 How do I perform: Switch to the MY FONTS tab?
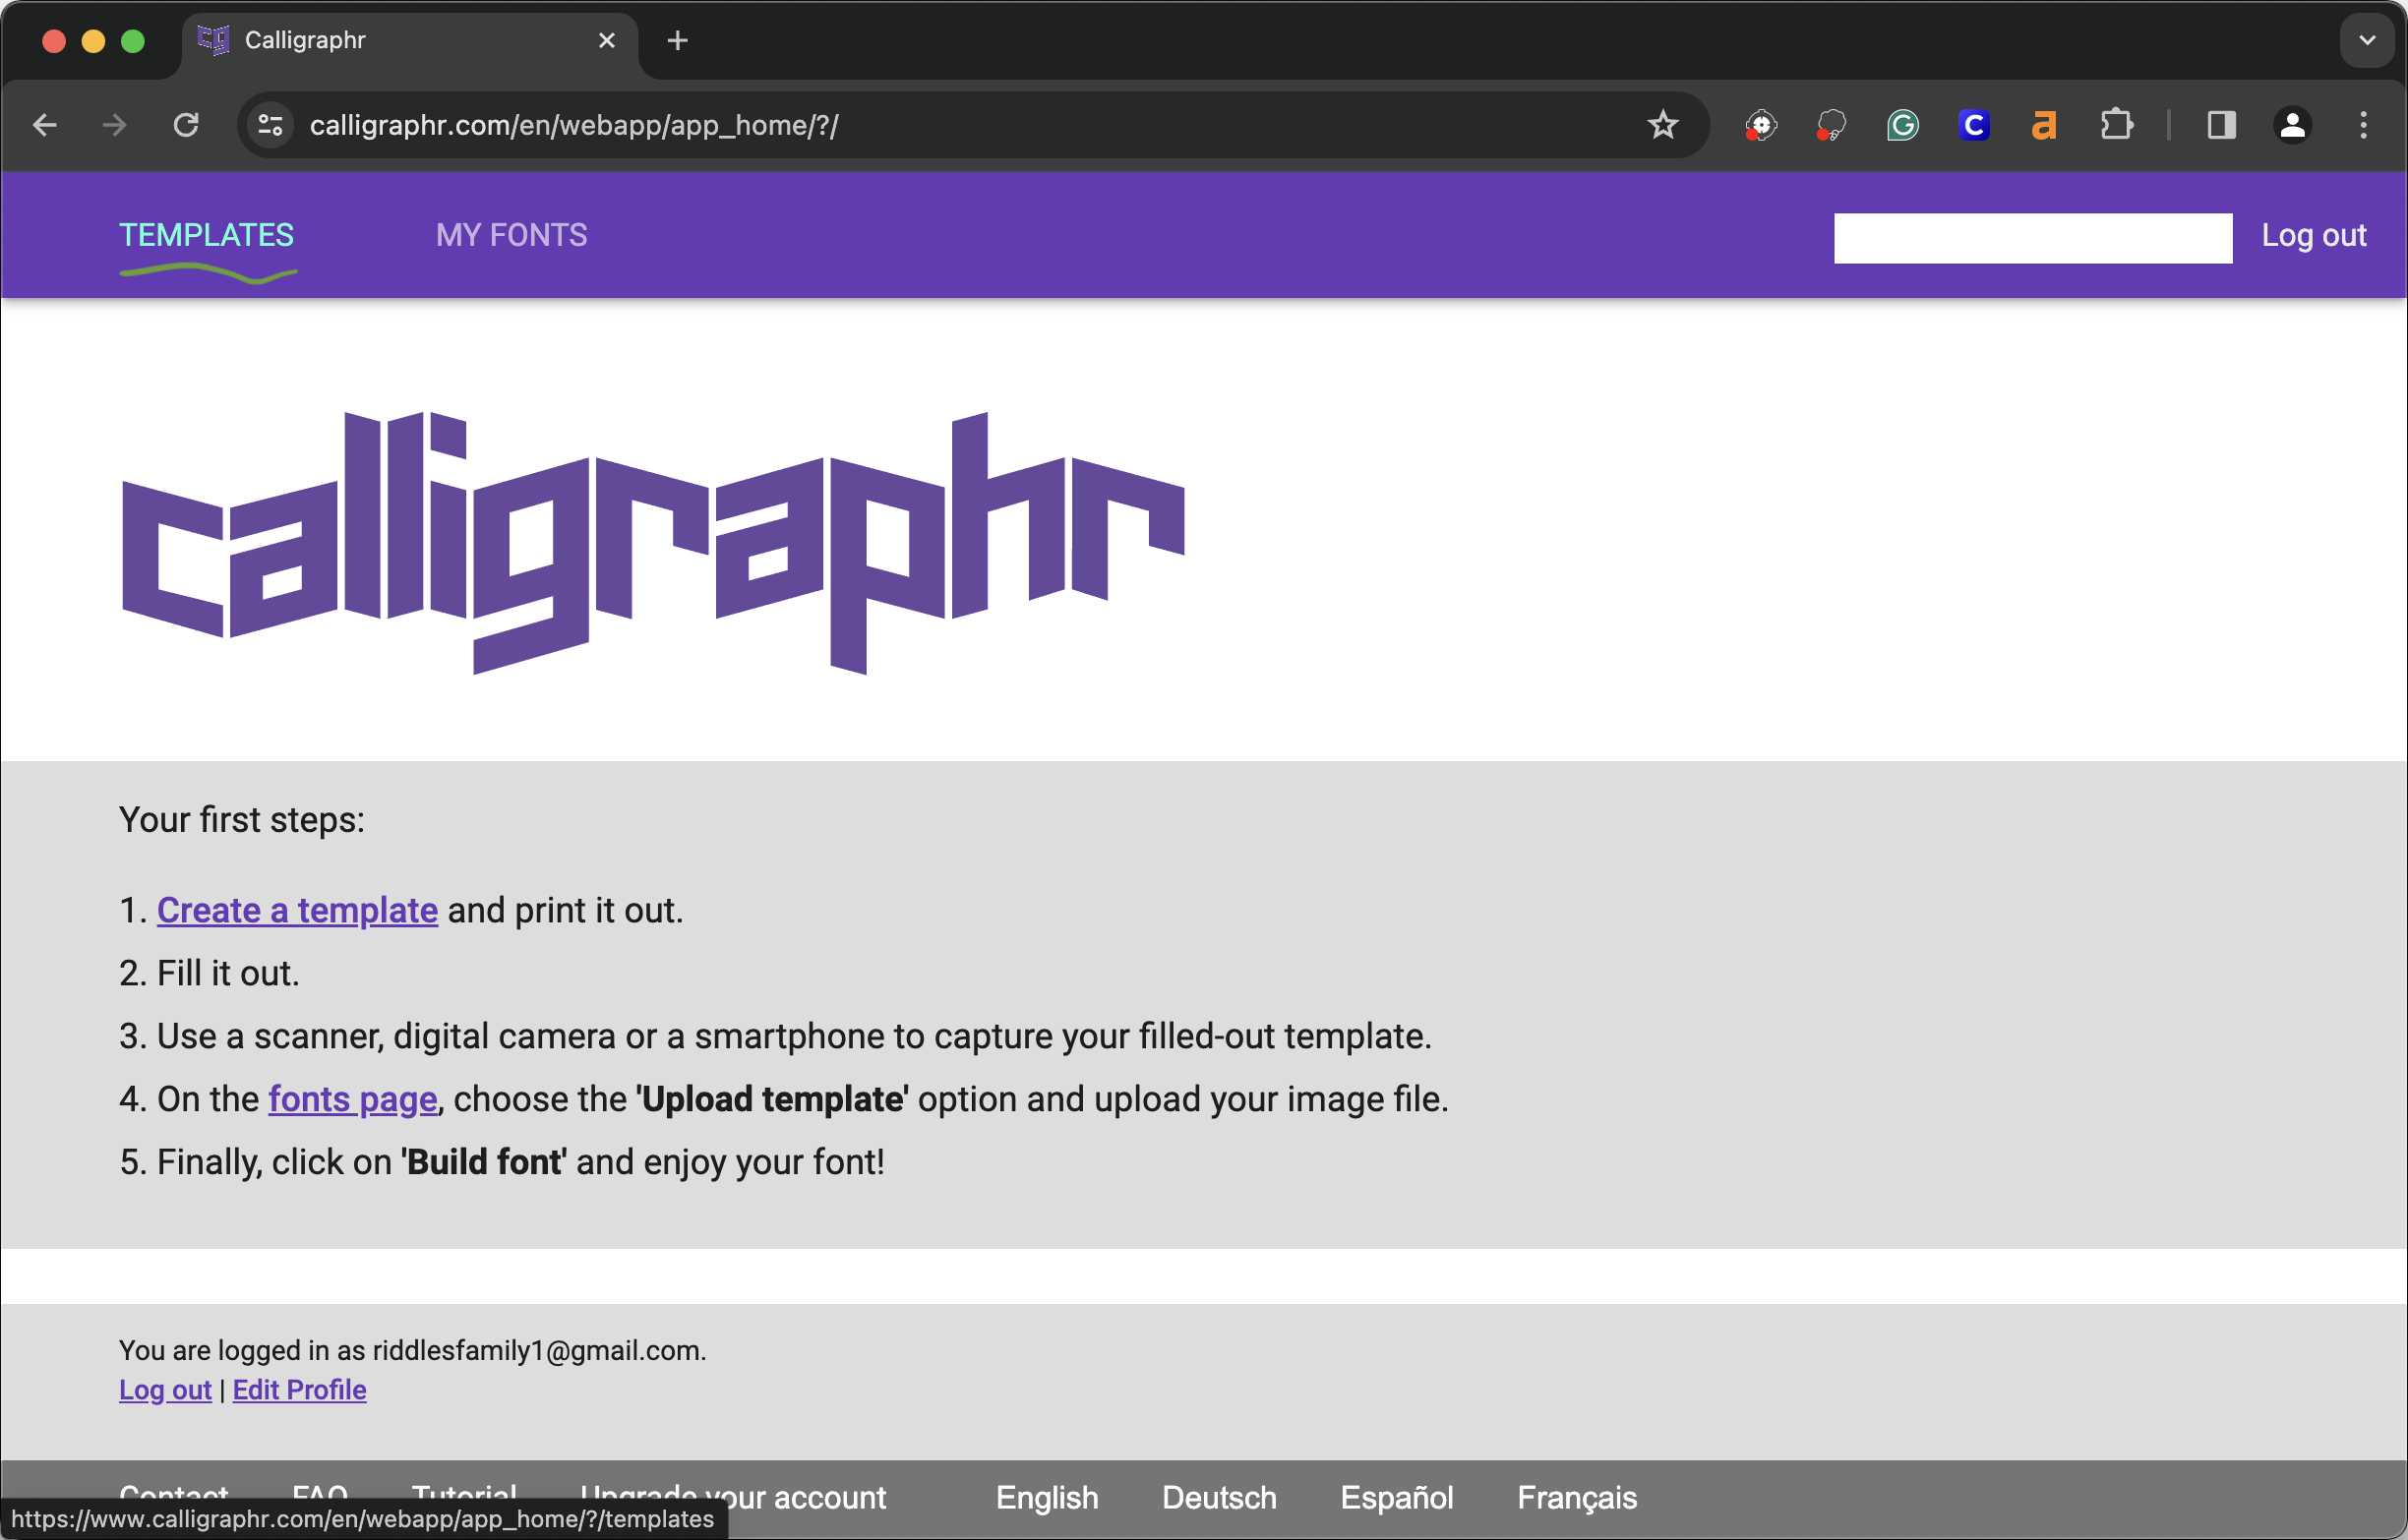point(512,235)
